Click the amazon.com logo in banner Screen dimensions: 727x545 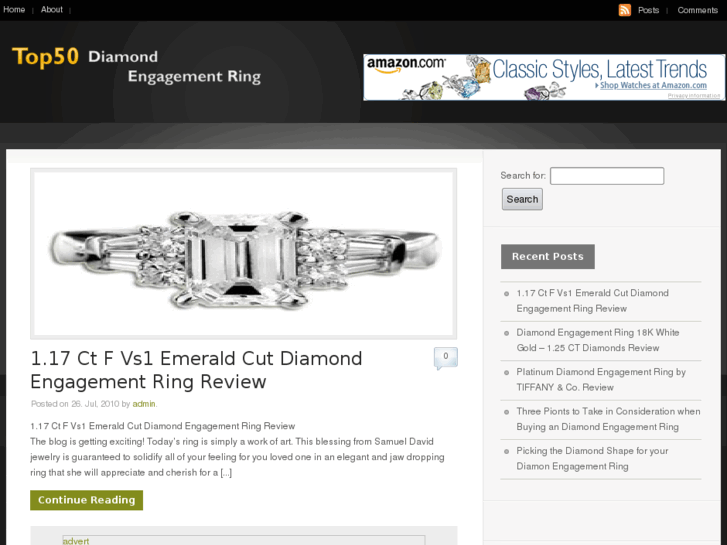406,65
